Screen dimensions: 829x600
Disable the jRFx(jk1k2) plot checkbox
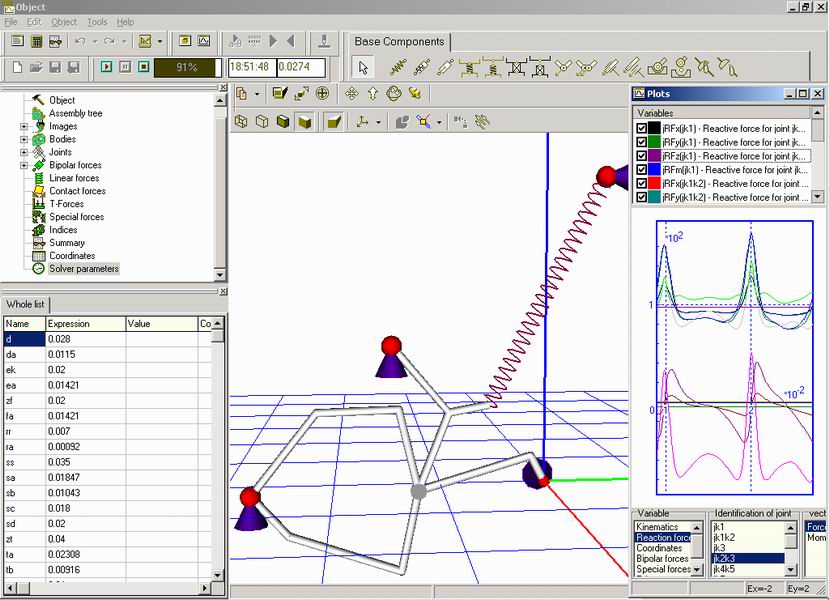pyautogui.click(x=641, y=184)
